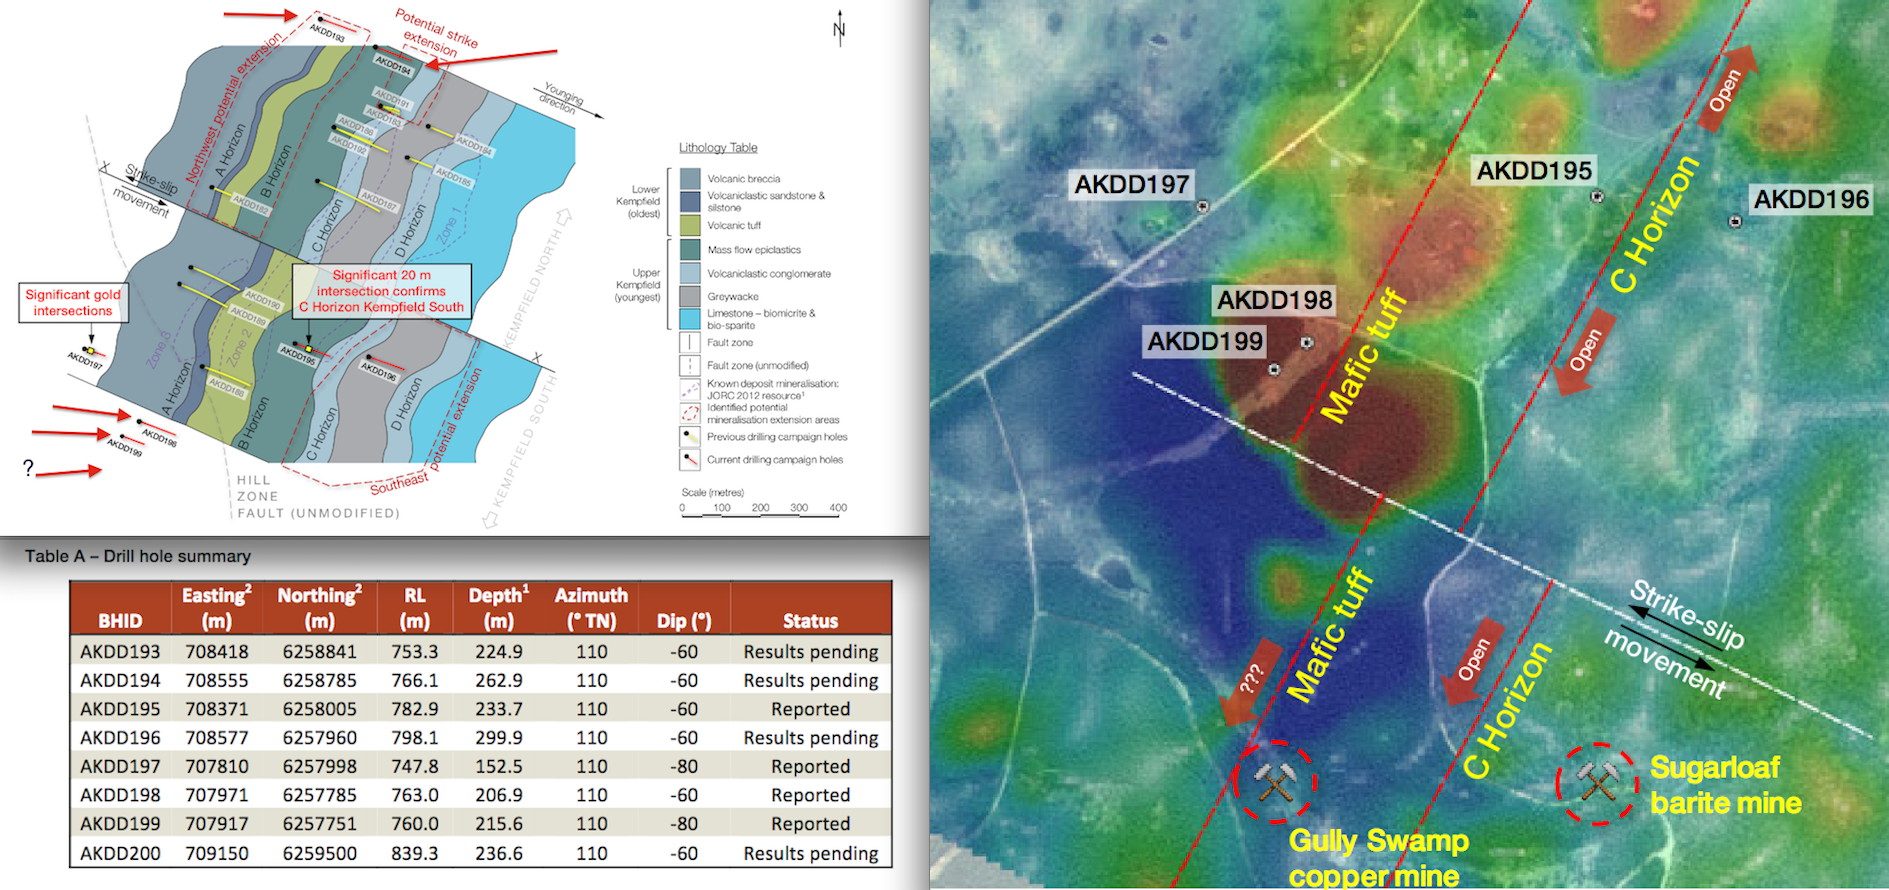The height and width of the screenshot is (890, 1889).
Task: Click the 'Significant gold intersections' callout box
Action: point(73,302)
